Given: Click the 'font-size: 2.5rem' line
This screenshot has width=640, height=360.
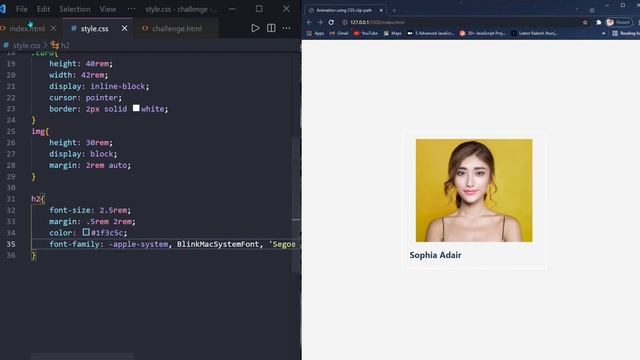Looking at the screenshot, I should click(x=90, y=210).
